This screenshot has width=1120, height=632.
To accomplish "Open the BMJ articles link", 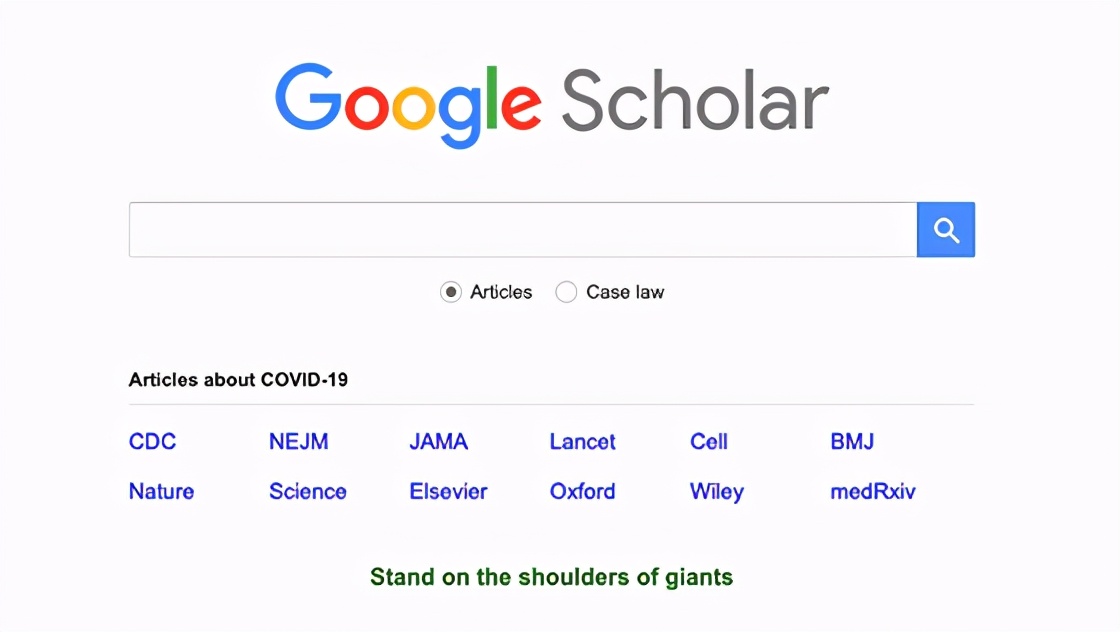I will pos(852,441).
